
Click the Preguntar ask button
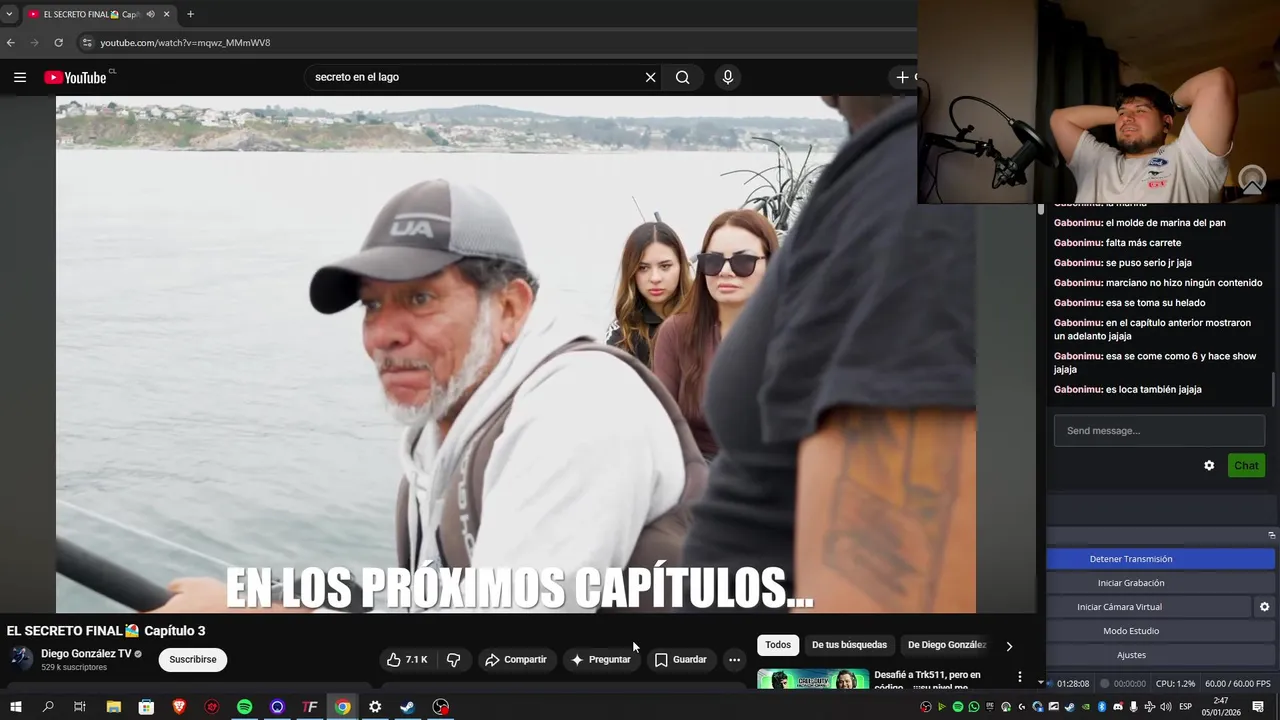click(600, 659)
